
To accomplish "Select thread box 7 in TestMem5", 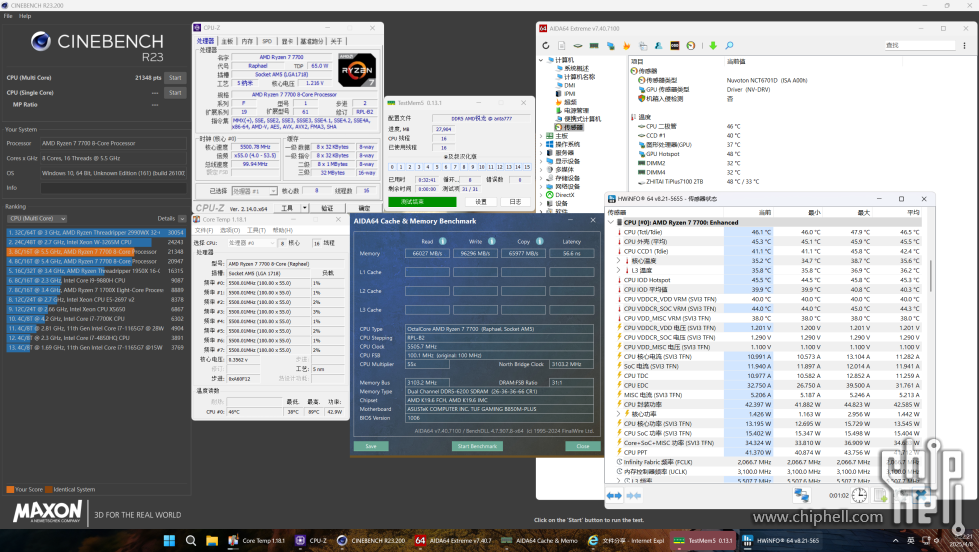I will [455, 167].
